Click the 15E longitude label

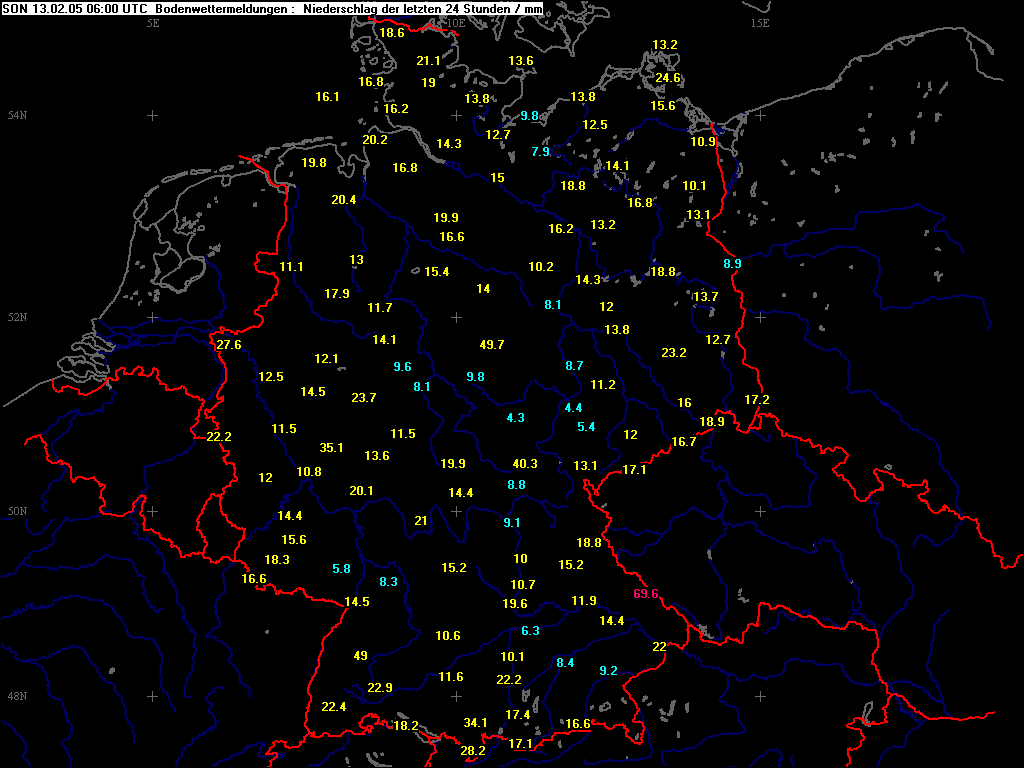coord(760,23)
